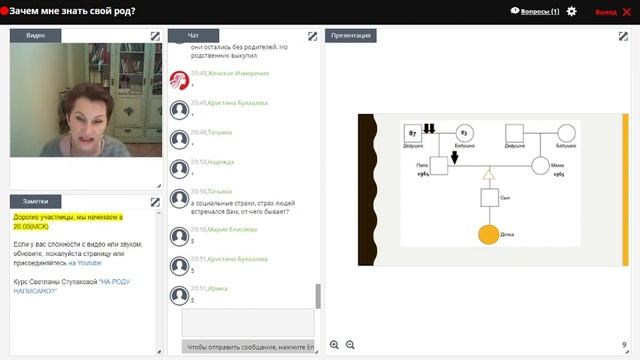Screen dimensions: 640x360
Task: Expand the Chat panel to fullscreen
Action: [x=312, y=36]
